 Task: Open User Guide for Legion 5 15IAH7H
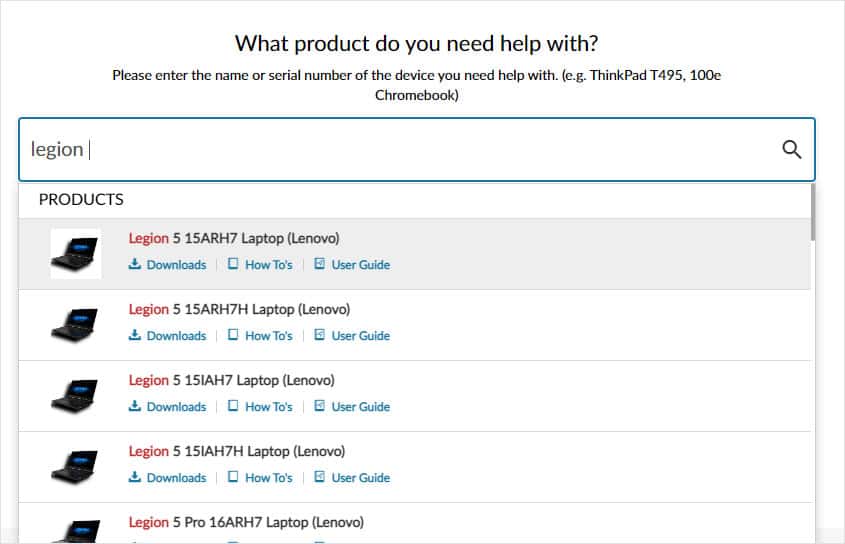352,478
